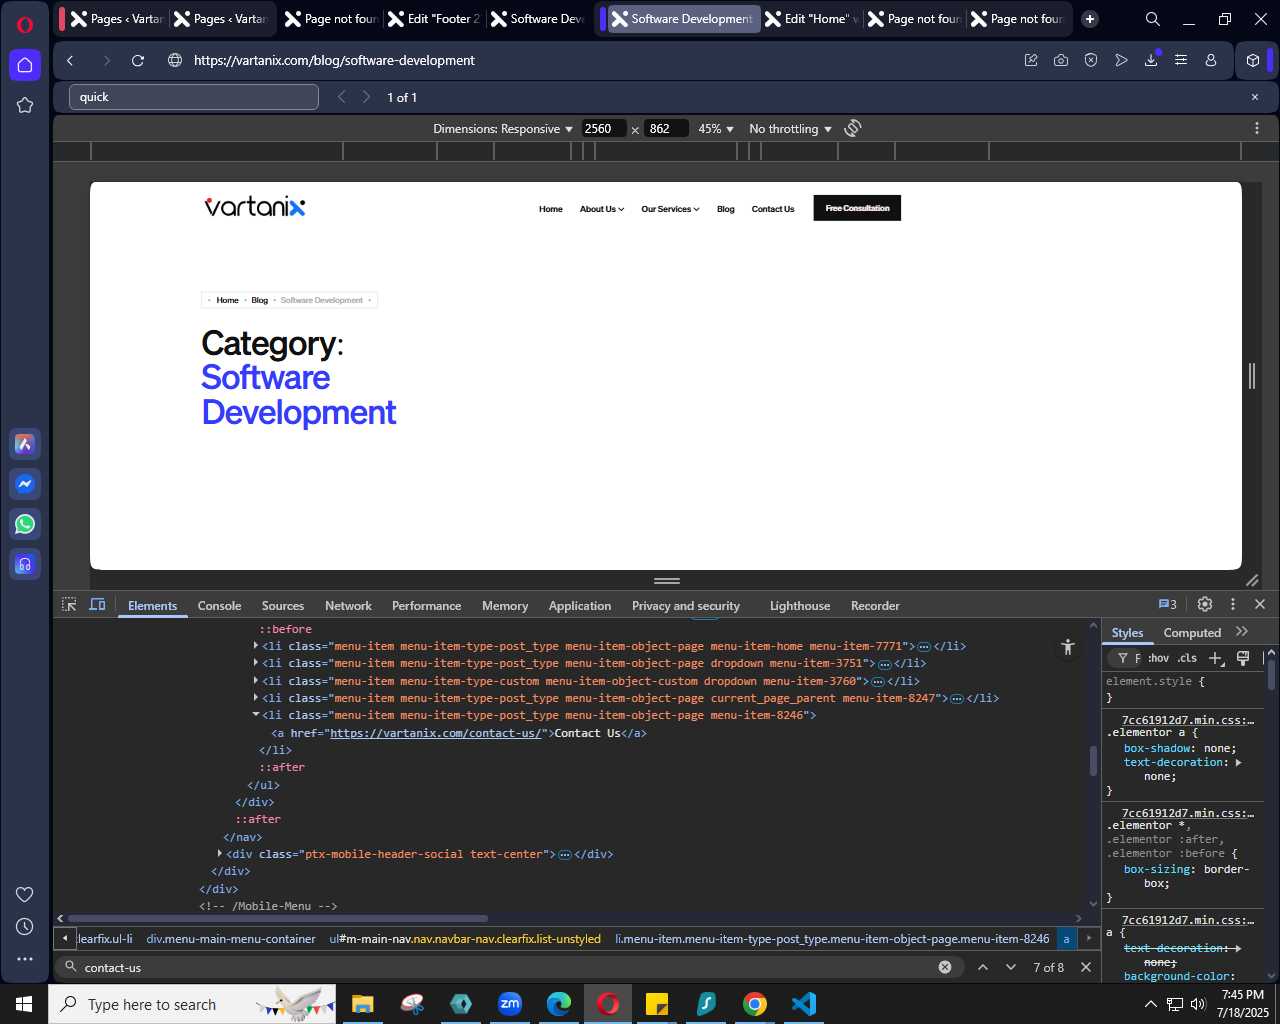Open Opera start page home icon in sidebar
This screenshot has width=1280, height=1024.
(x=25, y=65)
